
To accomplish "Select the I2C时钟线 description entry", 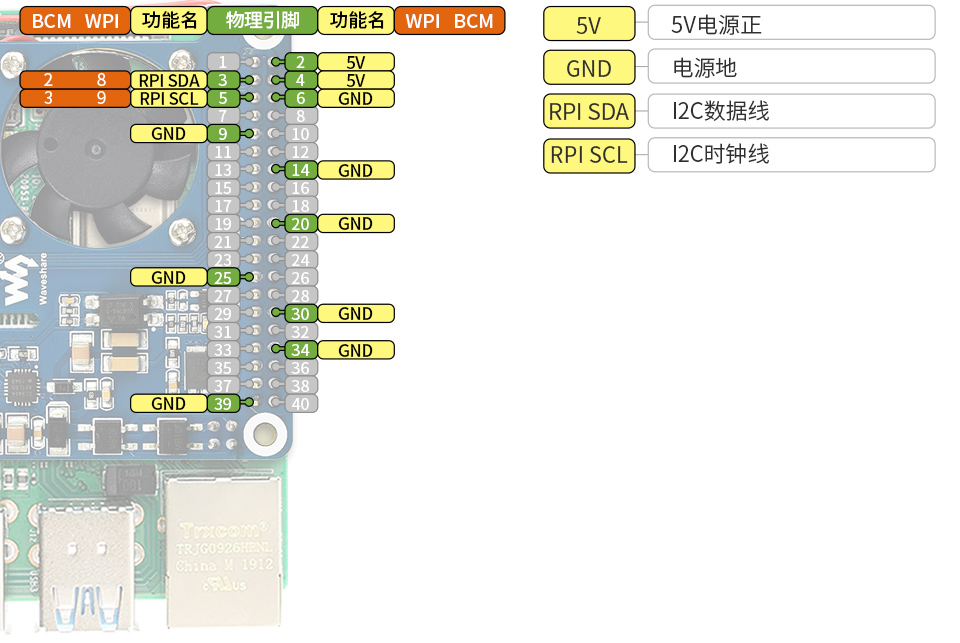I will (790, 155).
